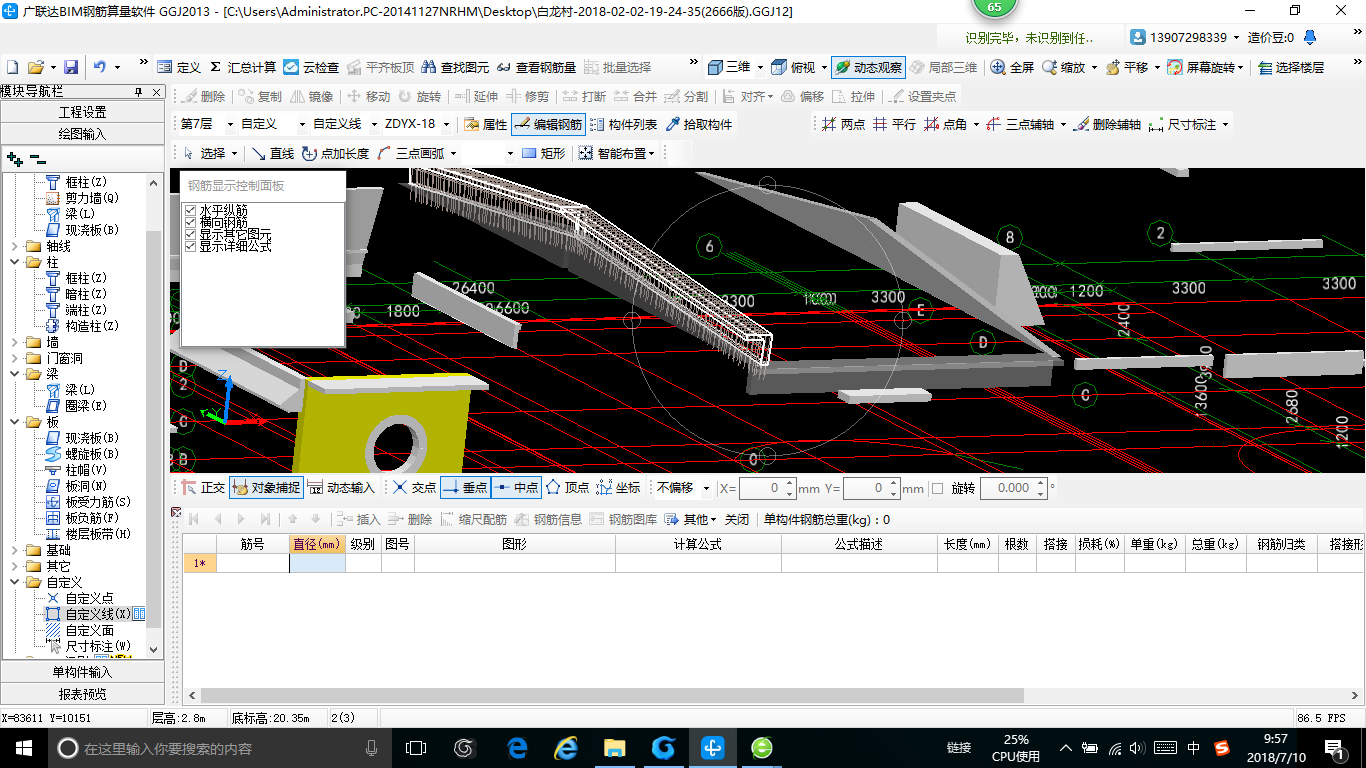Click the 旋转 rotate tool
The height and width of the screenshot is (768, 1366).
click(419, 96)
